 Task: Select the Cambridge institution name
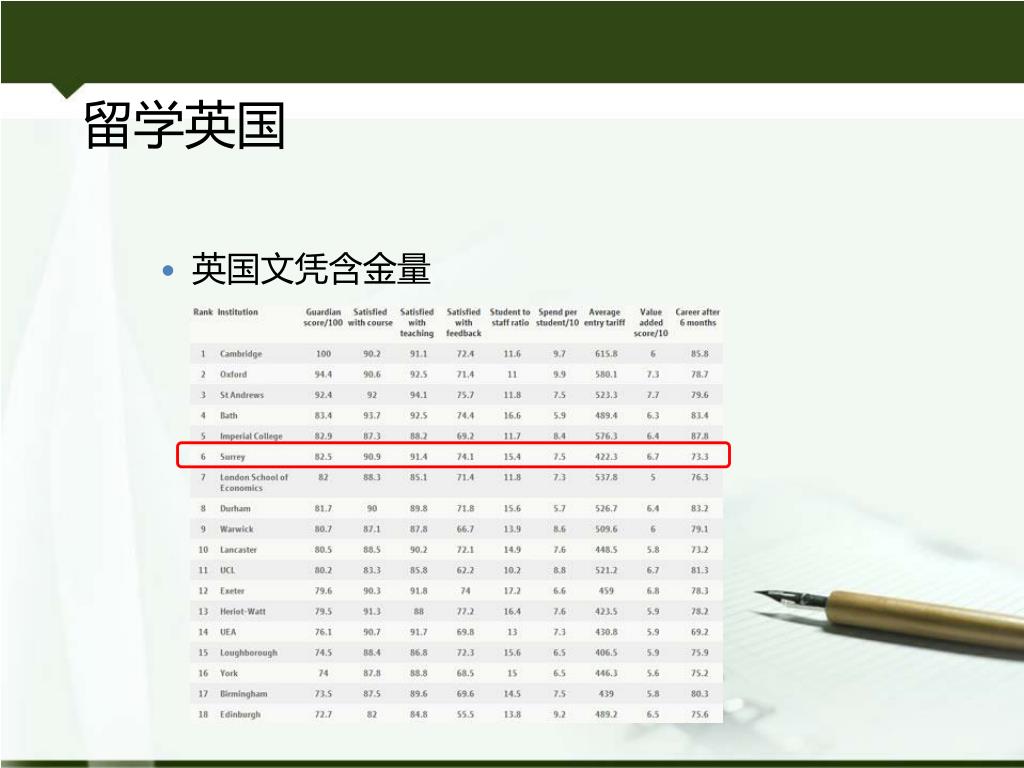241,354
